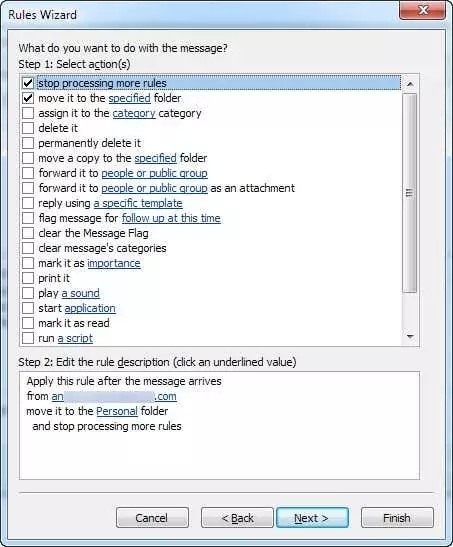Open the category link in assign action
Image resolution: width=453 pixels, height=547 pixels.
[x=134, y=113]
